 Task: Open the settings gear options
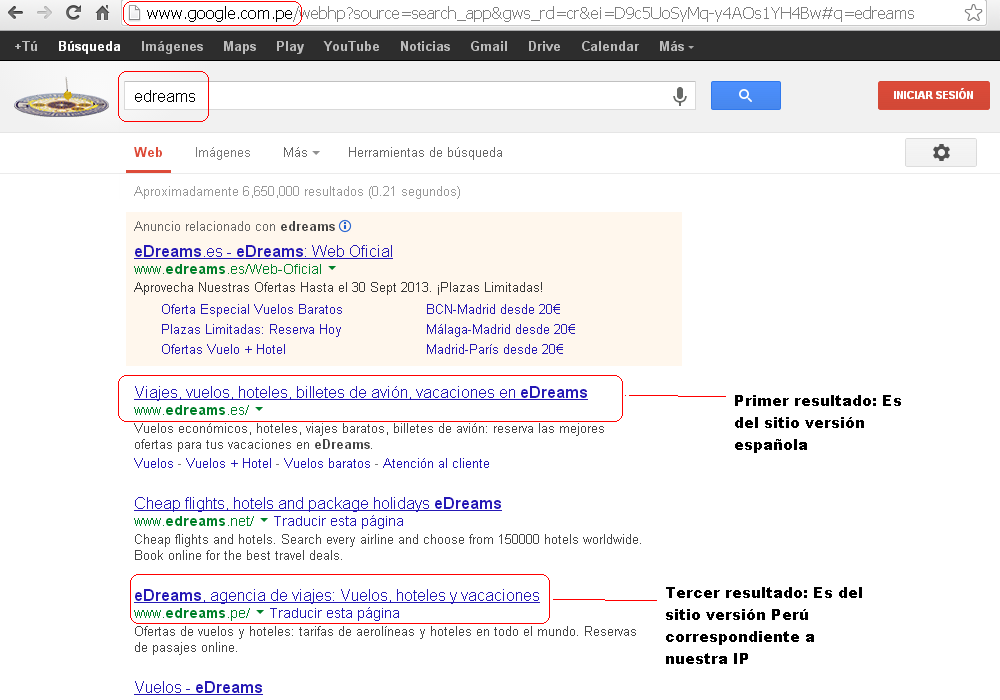[x=941, y=152]
